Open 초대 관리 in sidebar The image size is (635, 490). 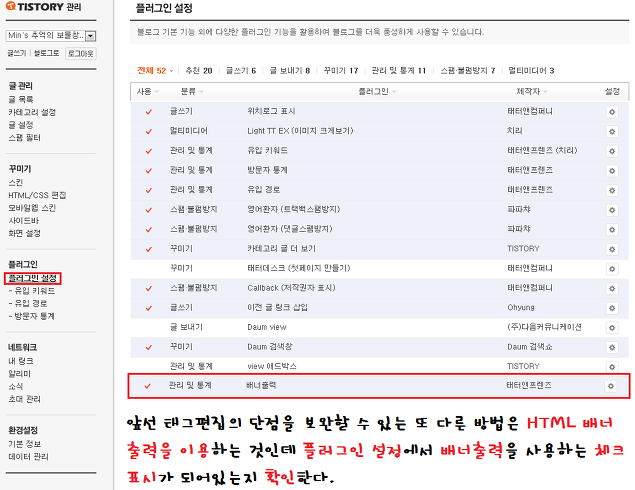coord(24,399)
